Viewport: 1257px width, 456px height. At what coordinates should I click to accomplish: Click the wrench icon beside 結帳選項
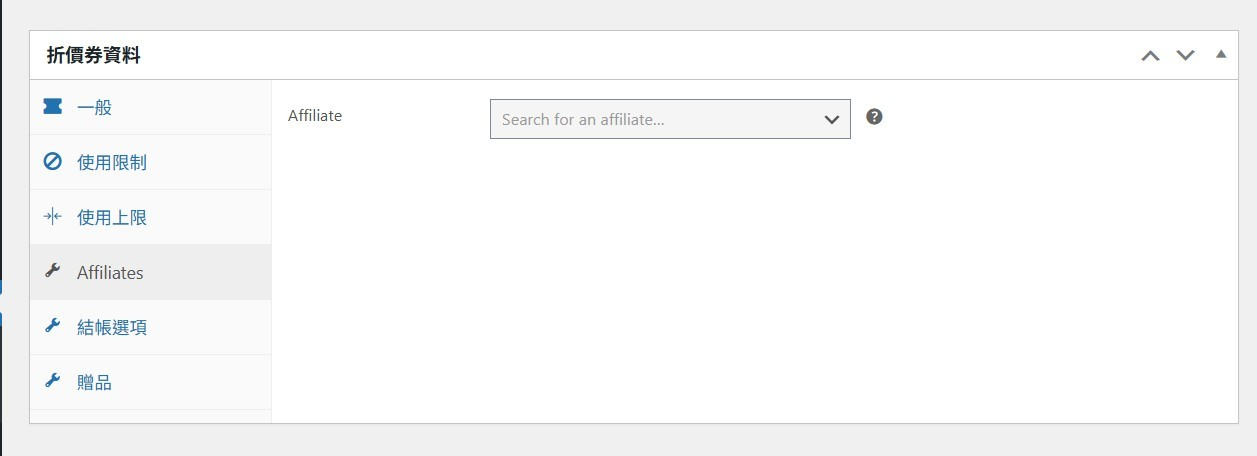tap(53, 327)
